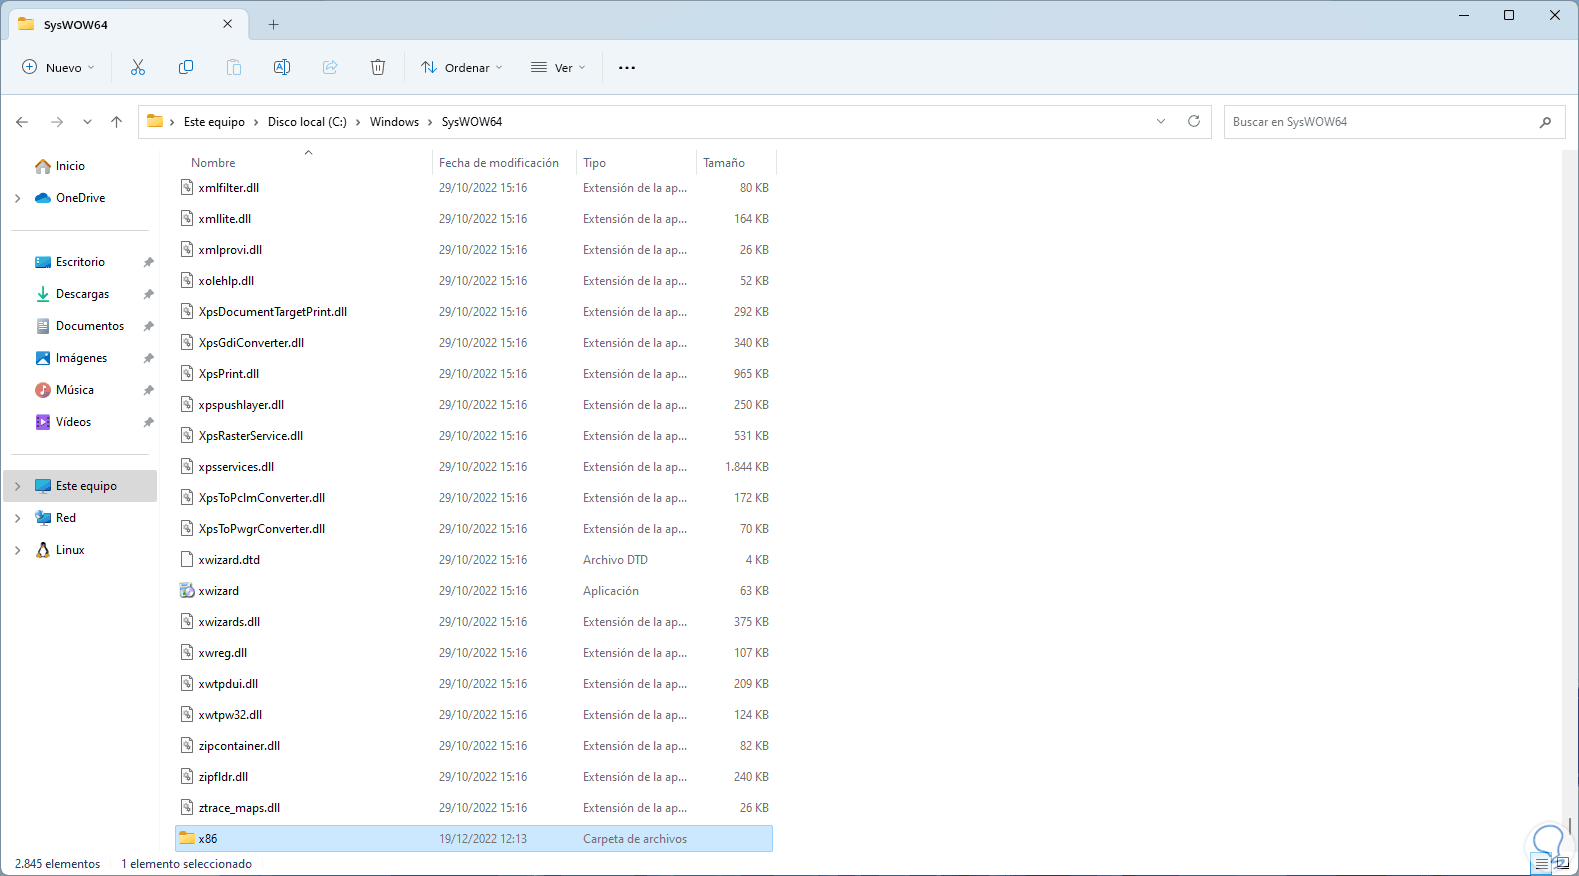Viewport: 1579px width, 876px height.
Task: Click the xmlfilter.dll file icon
Action: (187, 187)
